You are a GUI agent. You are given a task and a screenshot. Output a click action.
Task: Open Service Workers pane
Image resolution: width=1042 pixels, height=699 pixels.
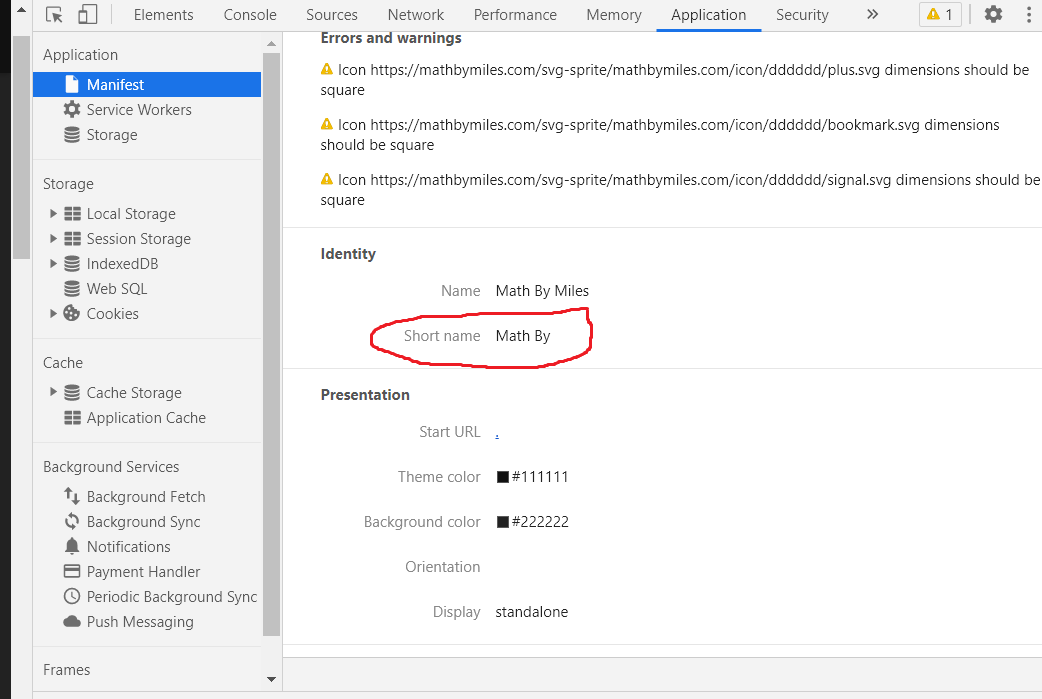[139, 110]
